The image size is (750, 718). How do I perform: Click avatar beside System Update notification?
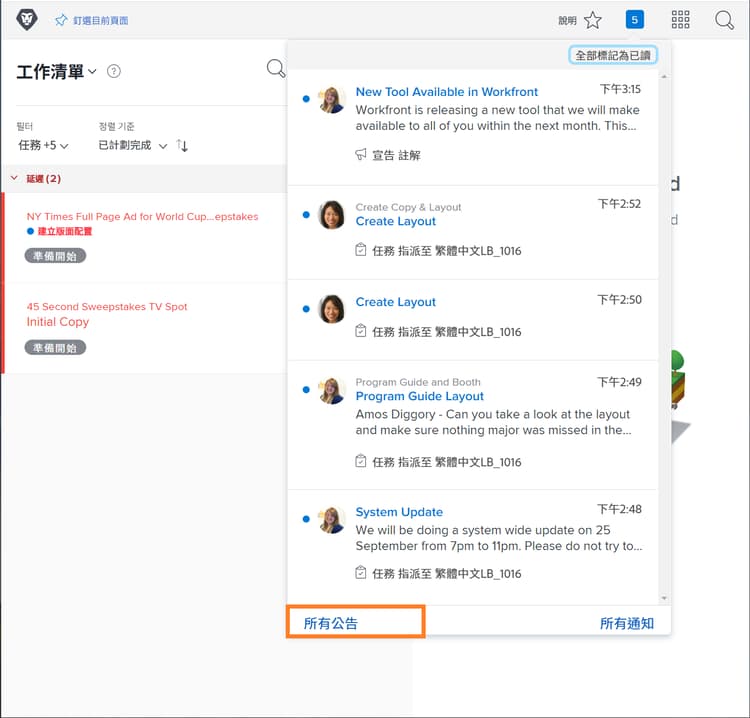pos(331,519)
